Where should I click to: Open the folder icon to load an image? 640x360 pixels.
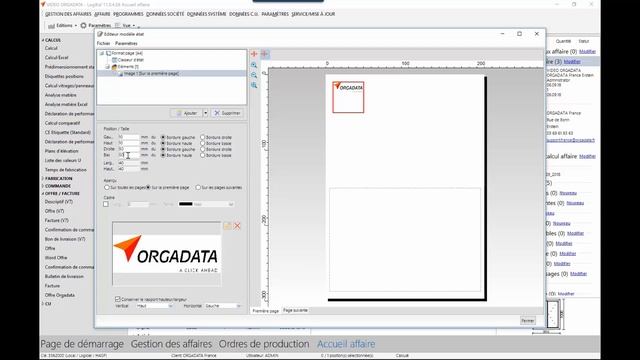227,226
